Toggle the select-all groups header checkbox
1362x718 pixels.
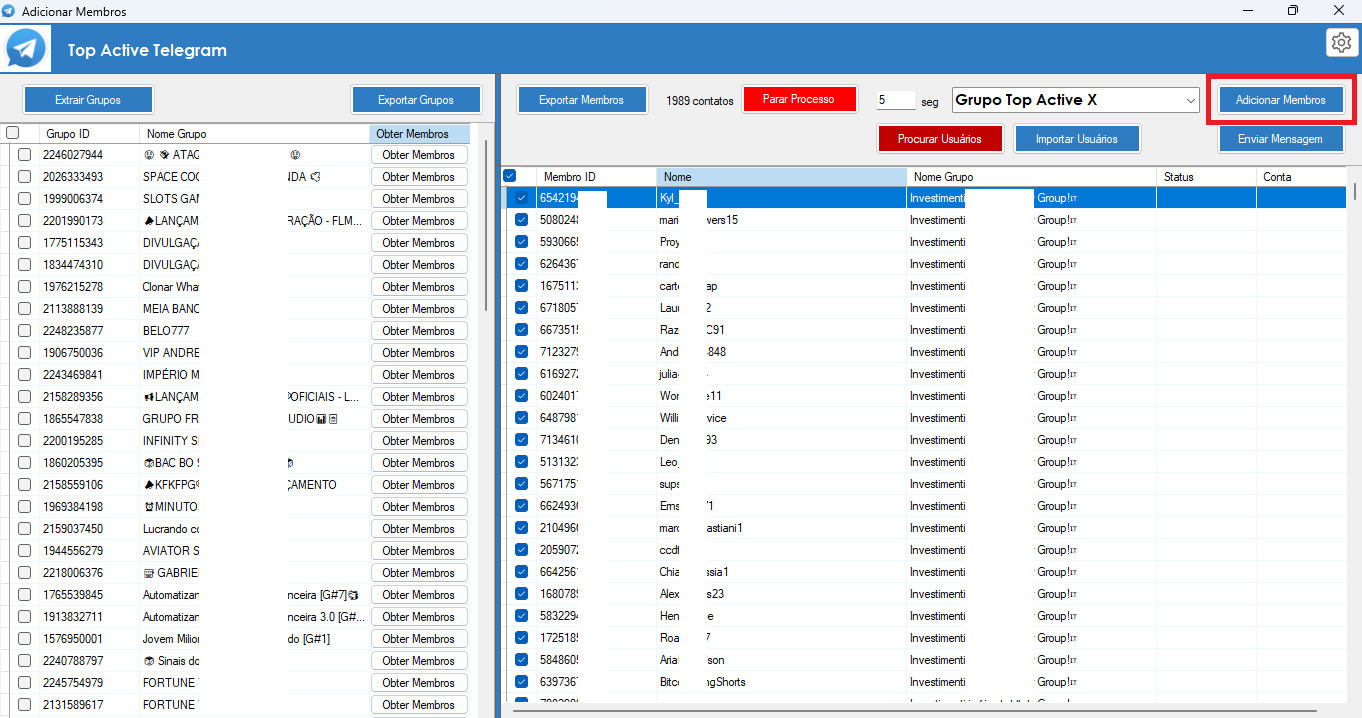coord(13,133)
